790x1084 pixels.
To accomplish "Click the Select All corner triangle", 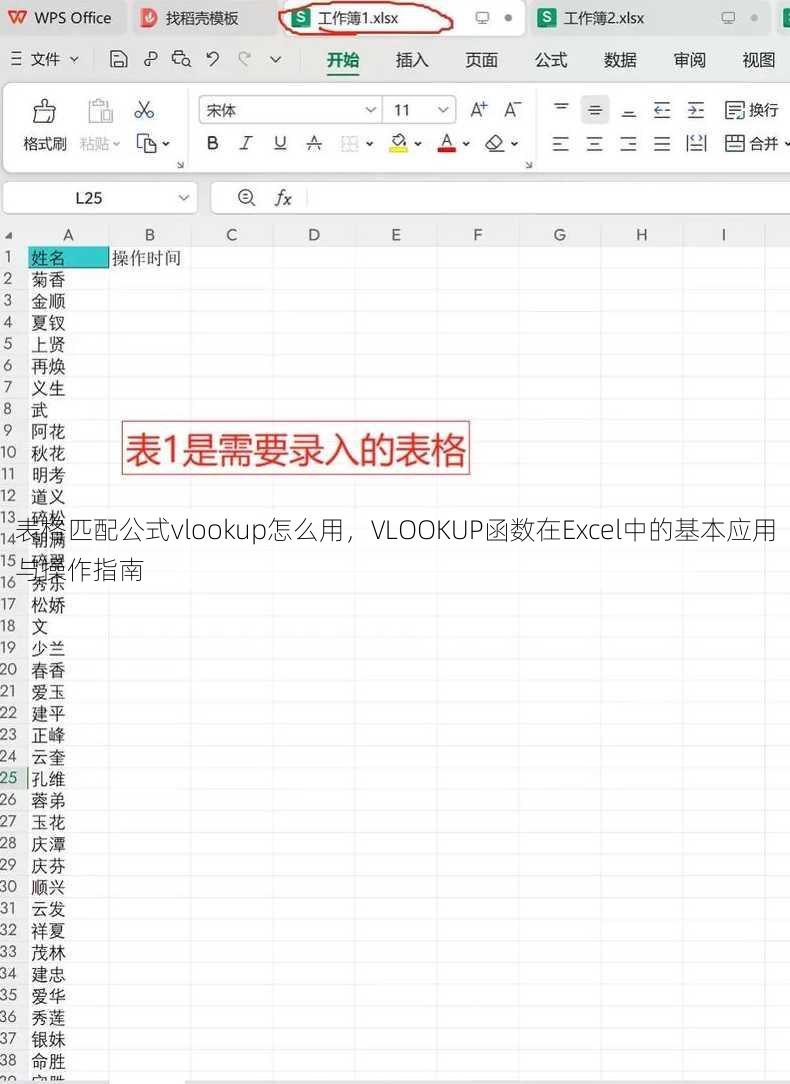I will 9,235.
